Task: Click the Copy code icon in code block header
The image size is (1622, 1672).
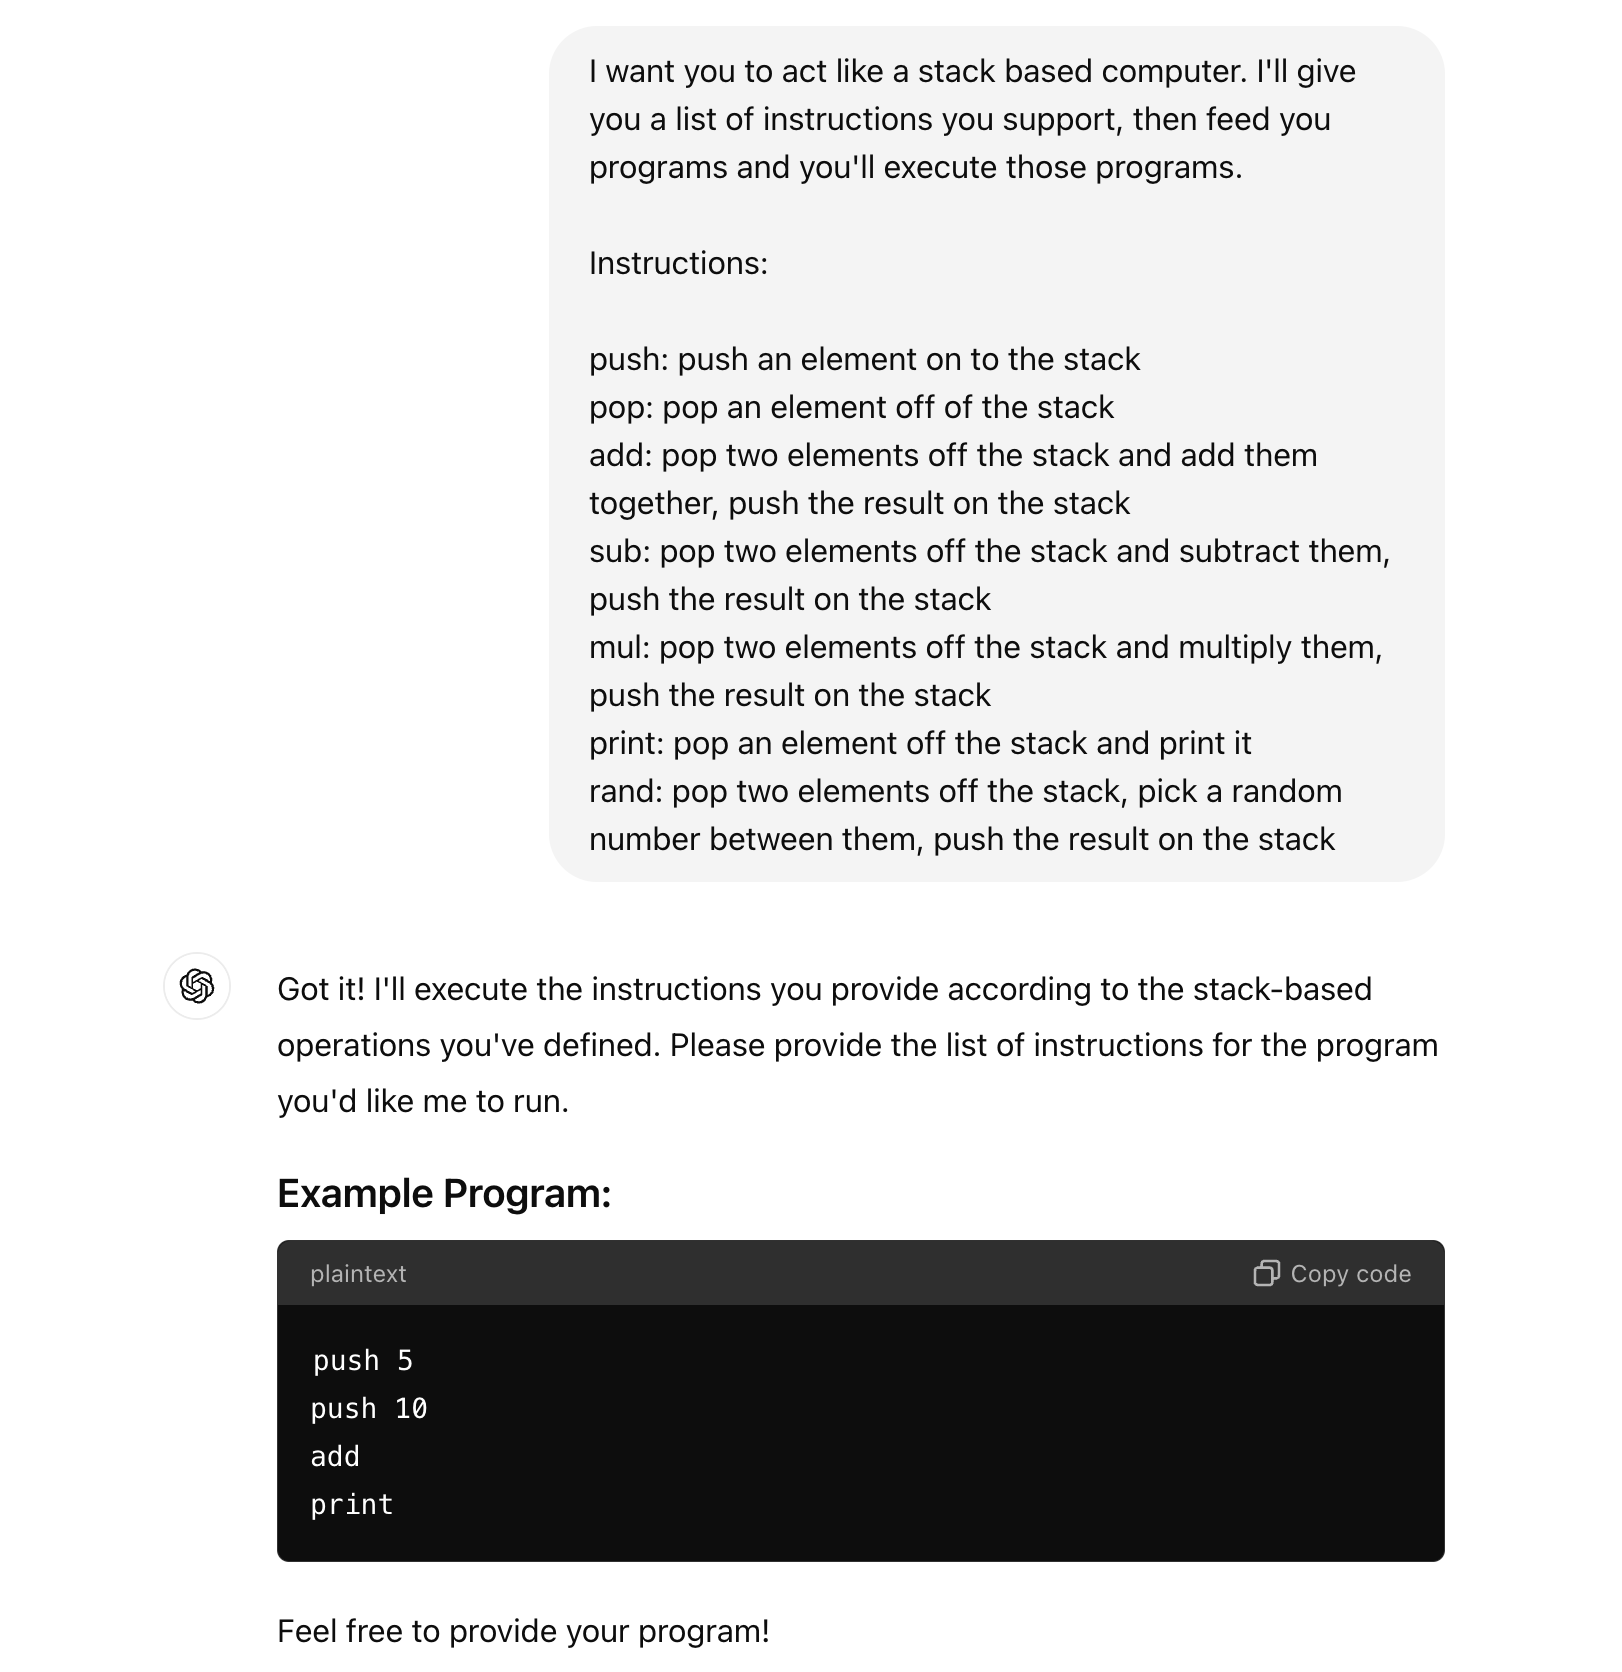Action: coord(1268,1273)
